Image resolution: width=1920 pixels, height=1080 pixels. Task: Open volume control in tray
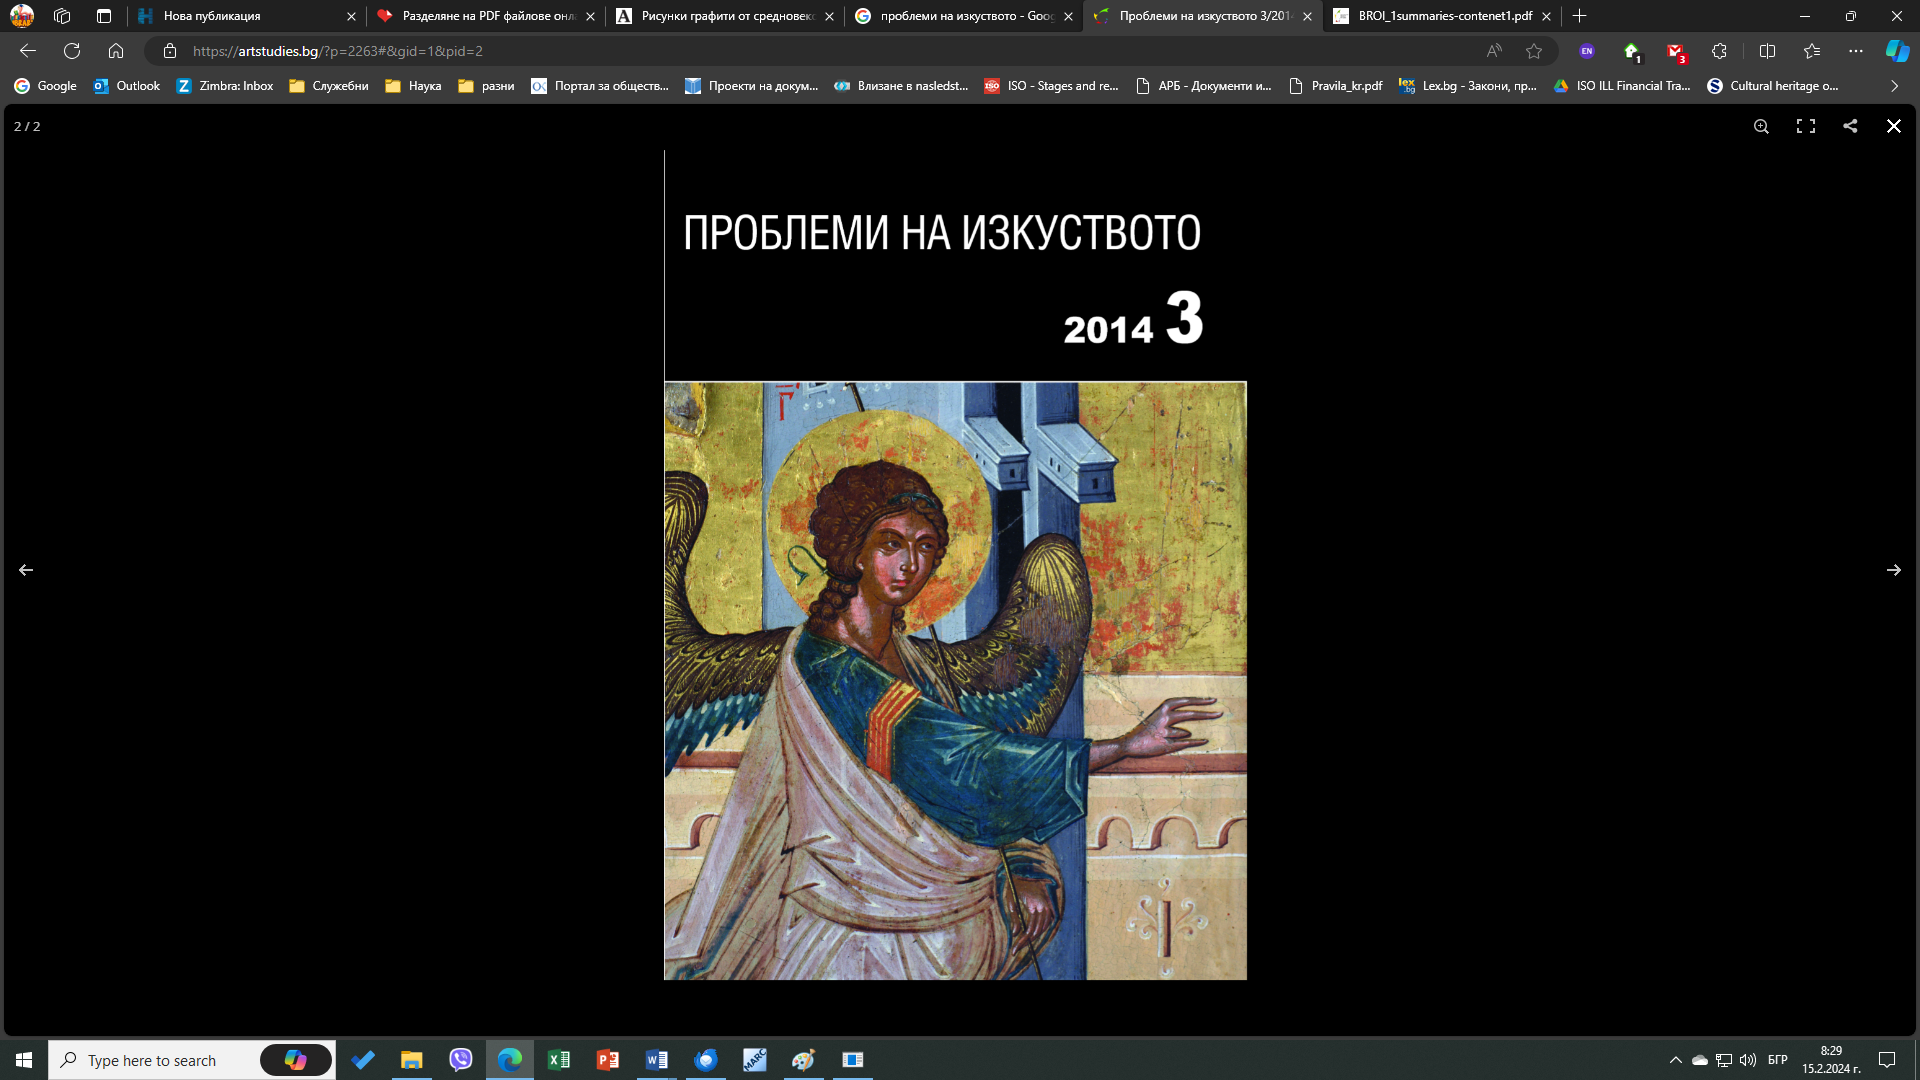pos(1748,1060)
